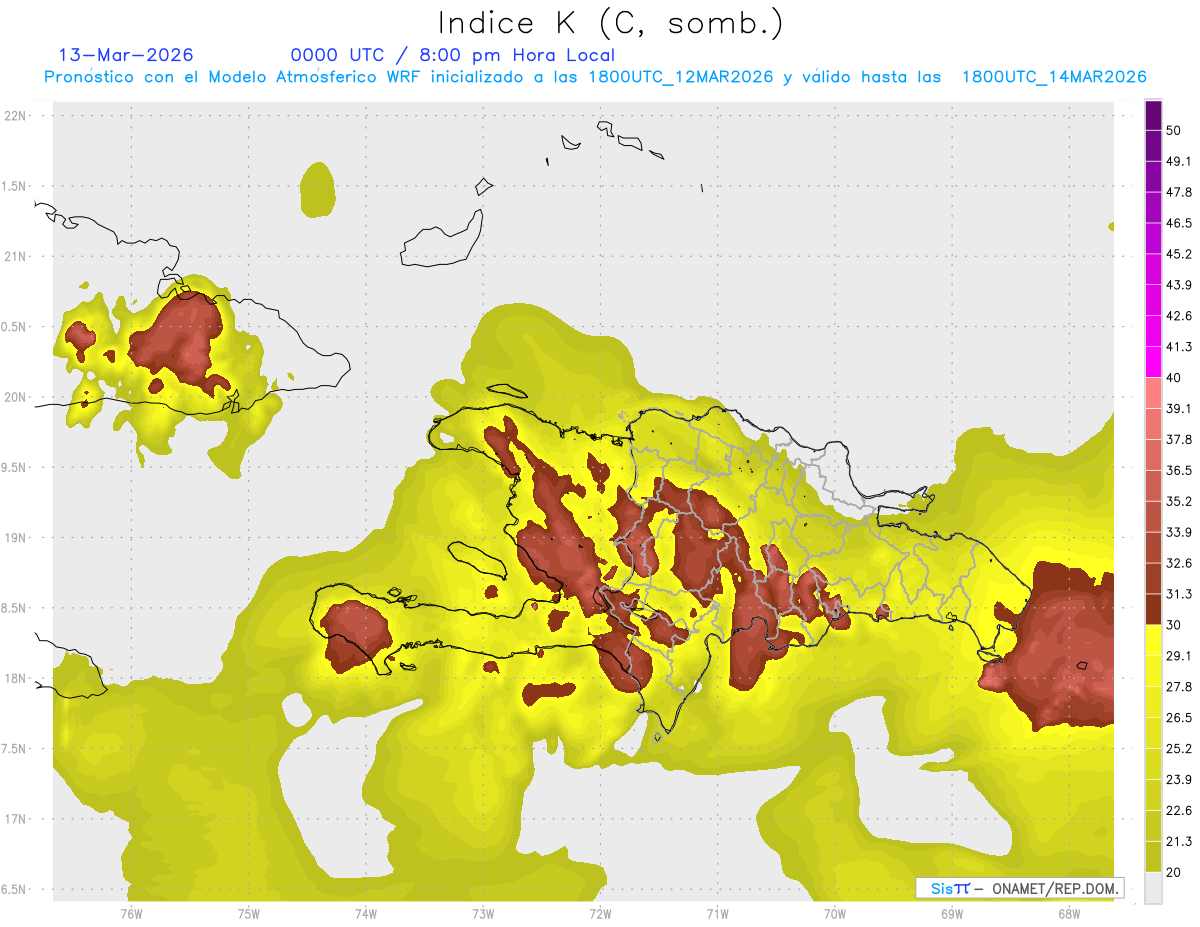Viewport: 1200px width, 927px height.
Task: Click the color bar label '27.8'
Action: [x=1179, y=687]
